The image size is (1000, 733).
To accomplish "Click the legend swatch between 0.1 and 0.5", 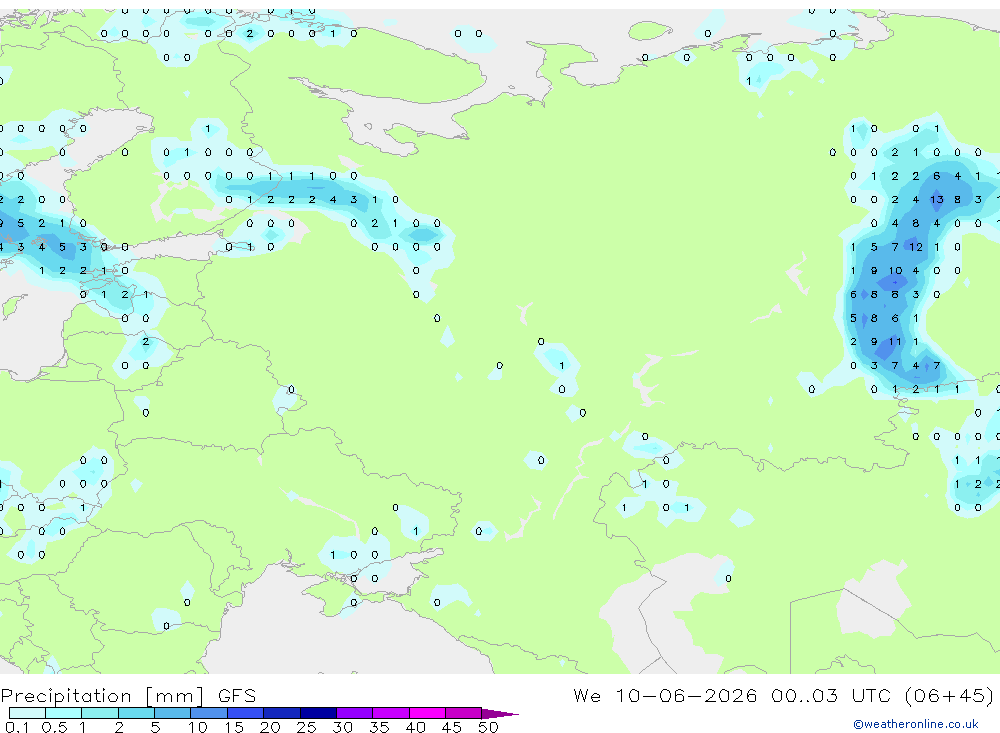I will click(x=27, y=713).
